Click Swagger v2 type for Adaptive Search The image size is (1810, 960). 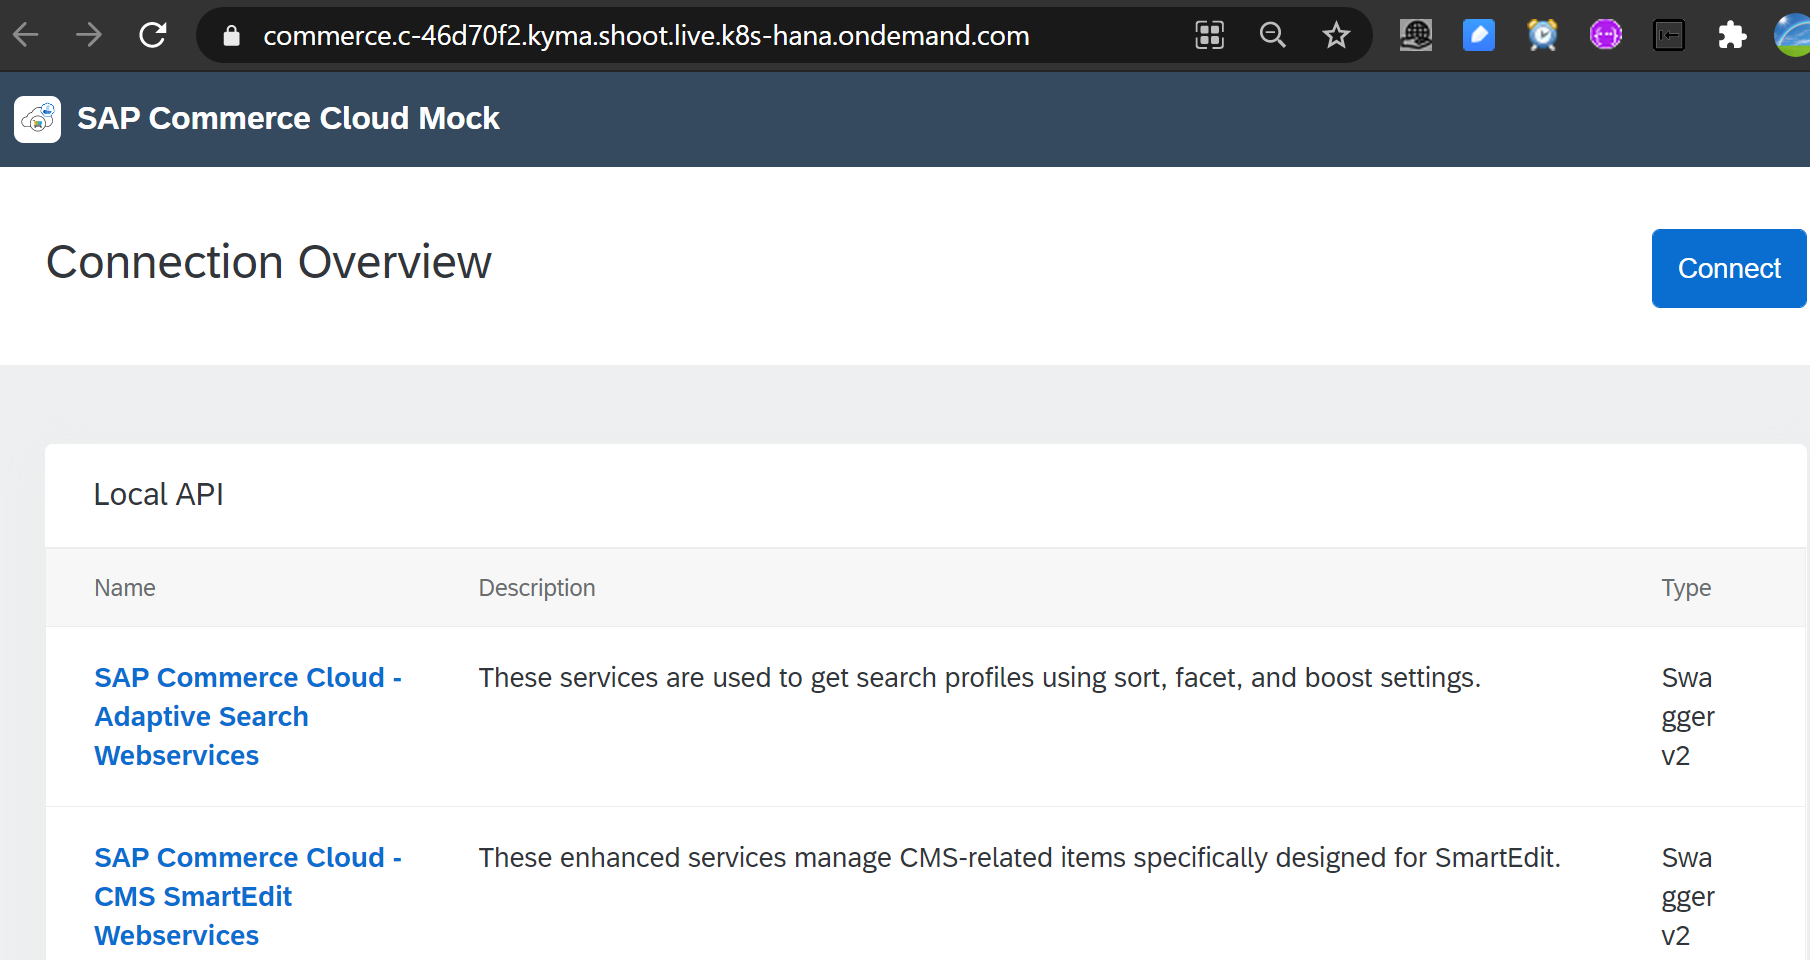coord(1688,717)
